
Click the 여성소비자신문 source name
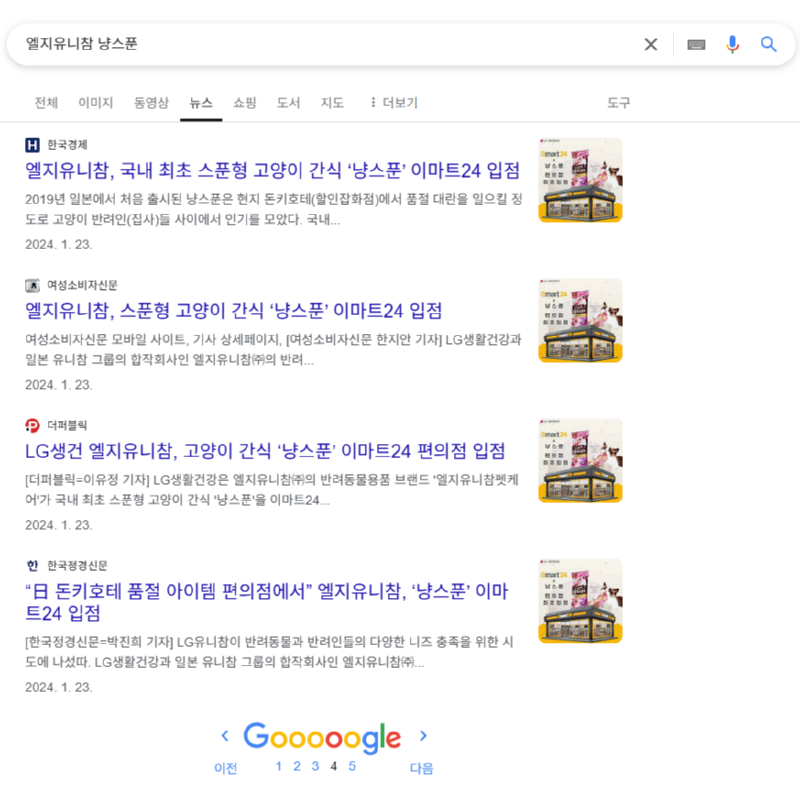click(x=83, y=285)
